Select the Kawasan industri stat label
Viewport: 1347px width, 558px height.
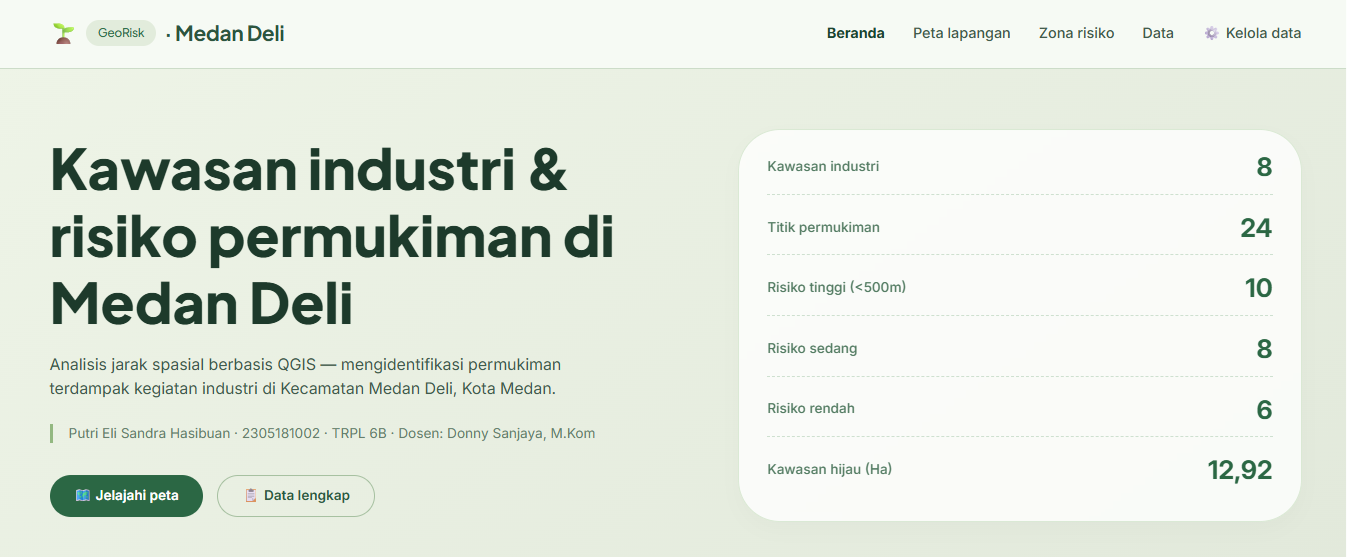[823, 166]
